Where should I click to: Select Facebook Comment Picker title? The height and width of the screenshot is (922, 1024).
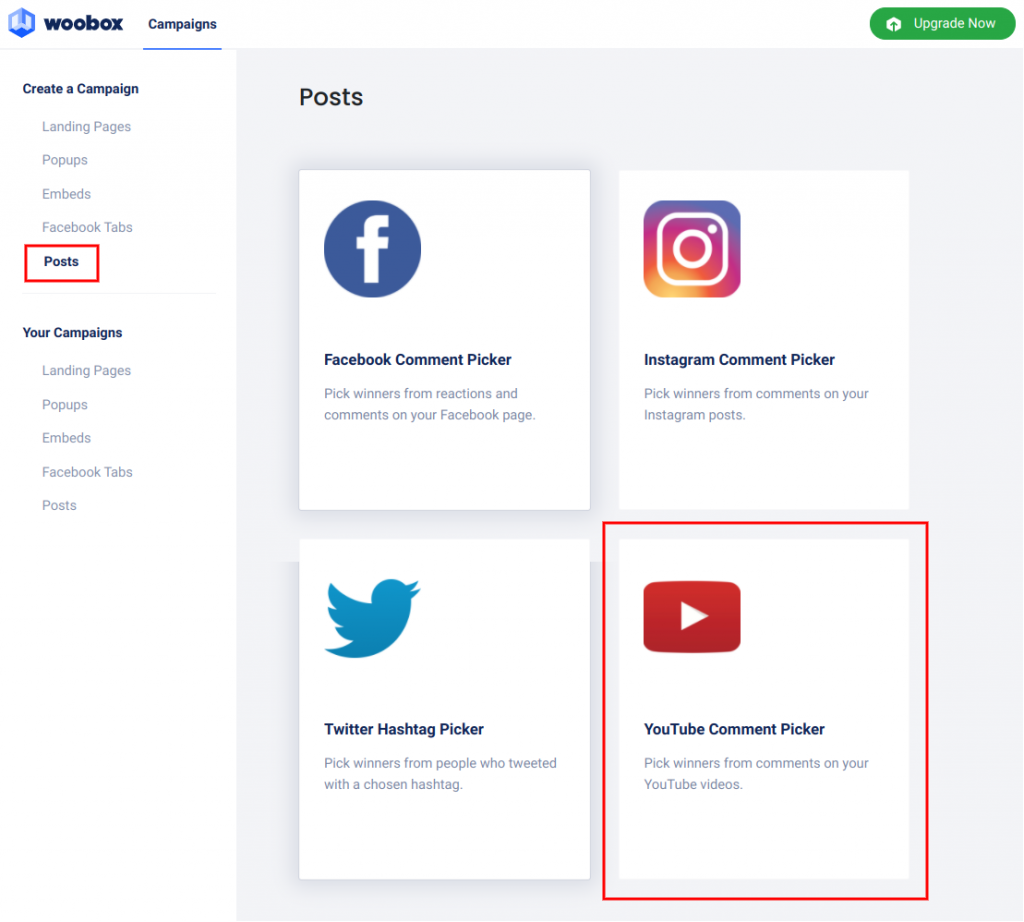[417, 360]
